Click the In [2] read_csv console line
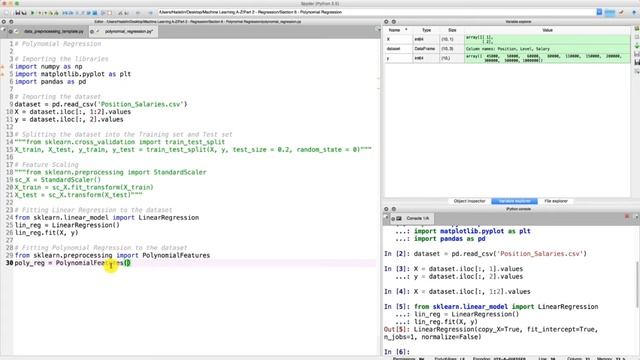 coord(485,254)
